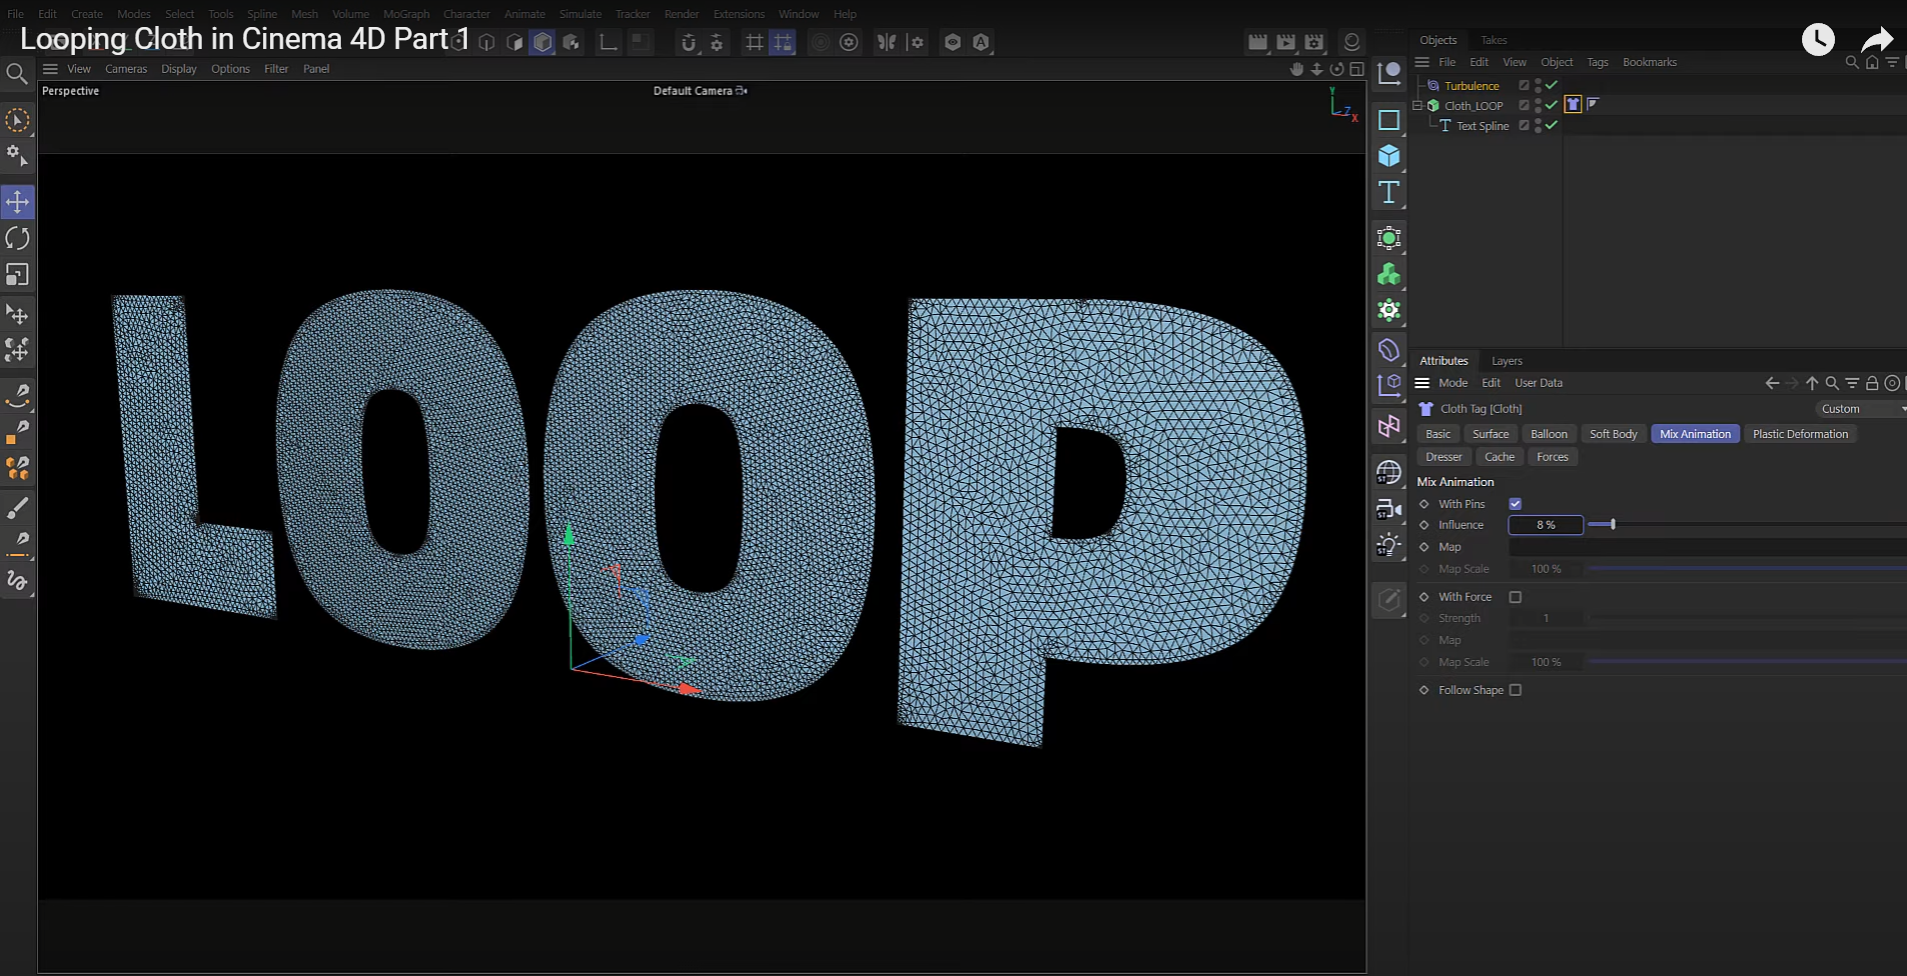Click the Influence slider handle
Image resolution: width=1907 pixels, height=976 pixels.
(x=1612, y=525)
